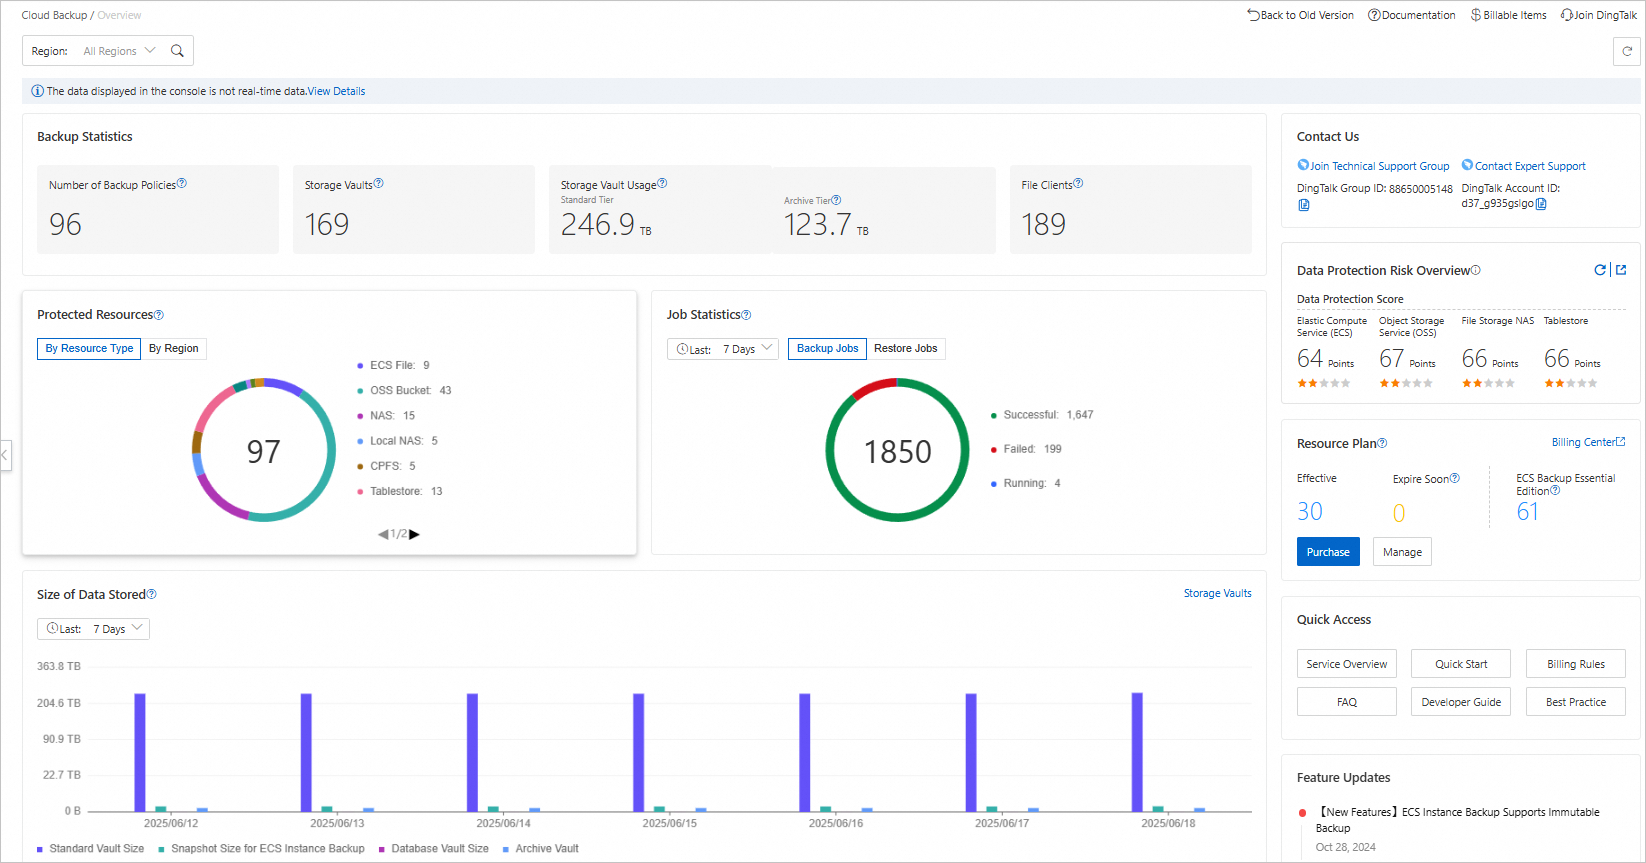The image size is (1646, 863).
Task: Select the Backup Jobs tab
Action: click(827, 348)
